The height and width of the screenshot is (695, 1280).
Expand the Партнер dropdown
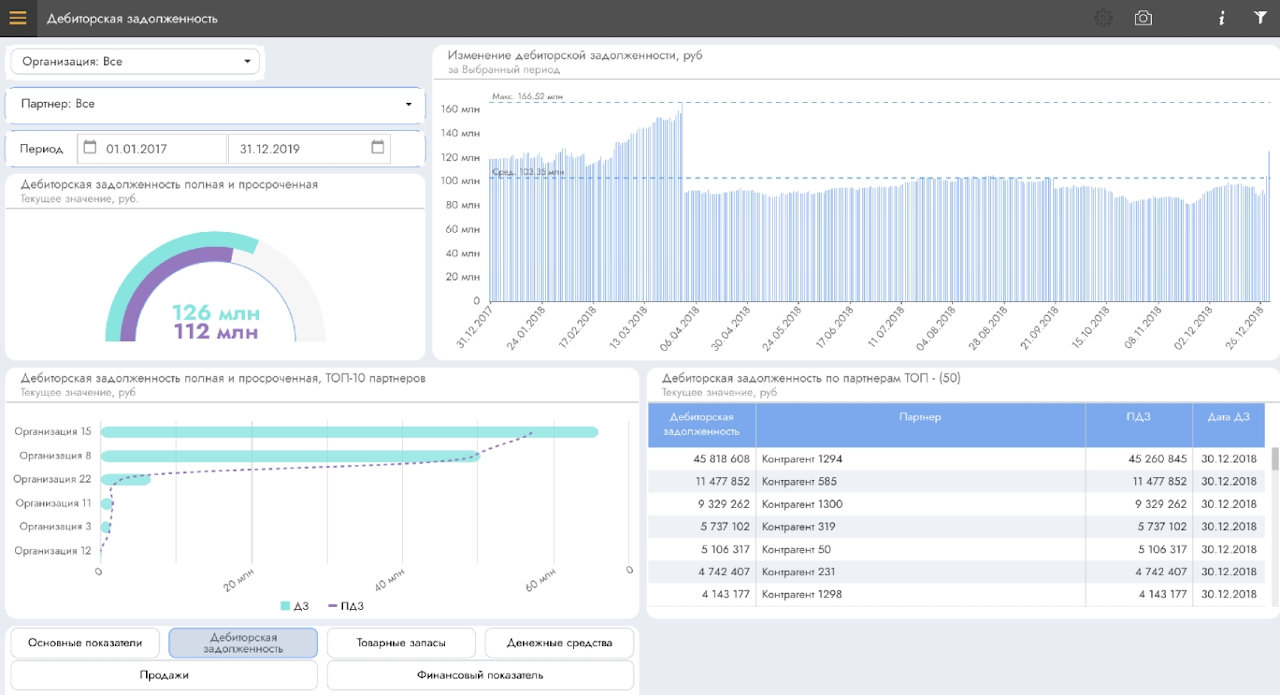point(216,104)
